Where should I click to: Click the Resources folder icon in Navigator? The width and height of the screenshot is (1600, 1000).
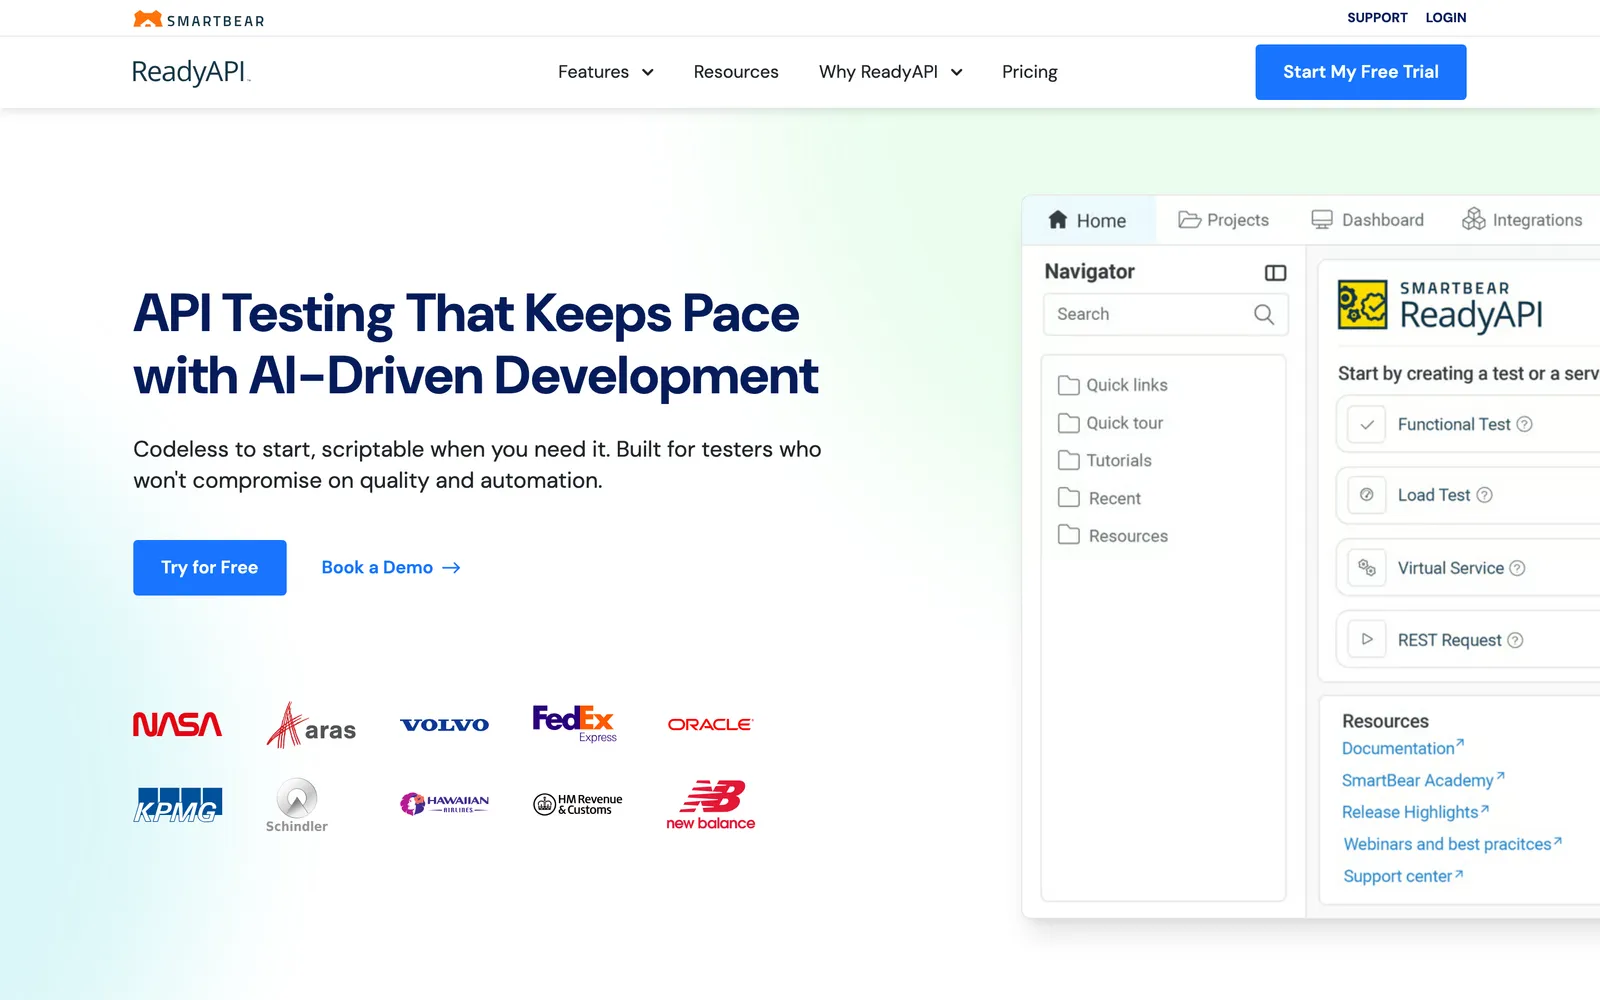[1069, 535]
